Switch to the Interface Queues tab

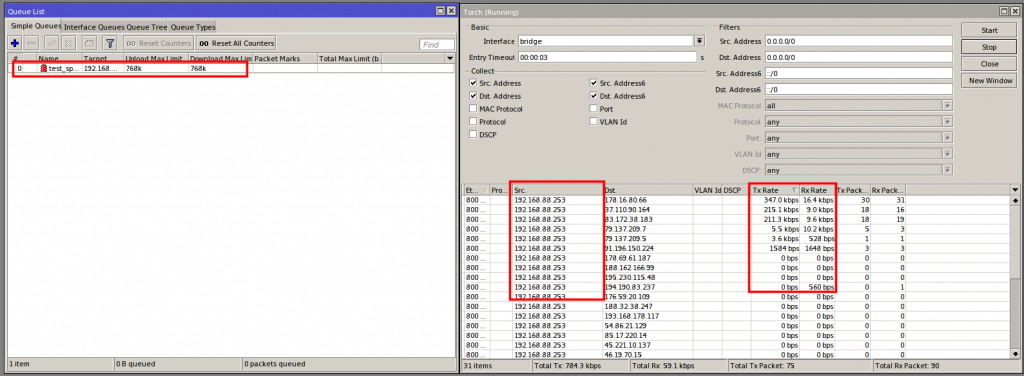tap(93, 27)
